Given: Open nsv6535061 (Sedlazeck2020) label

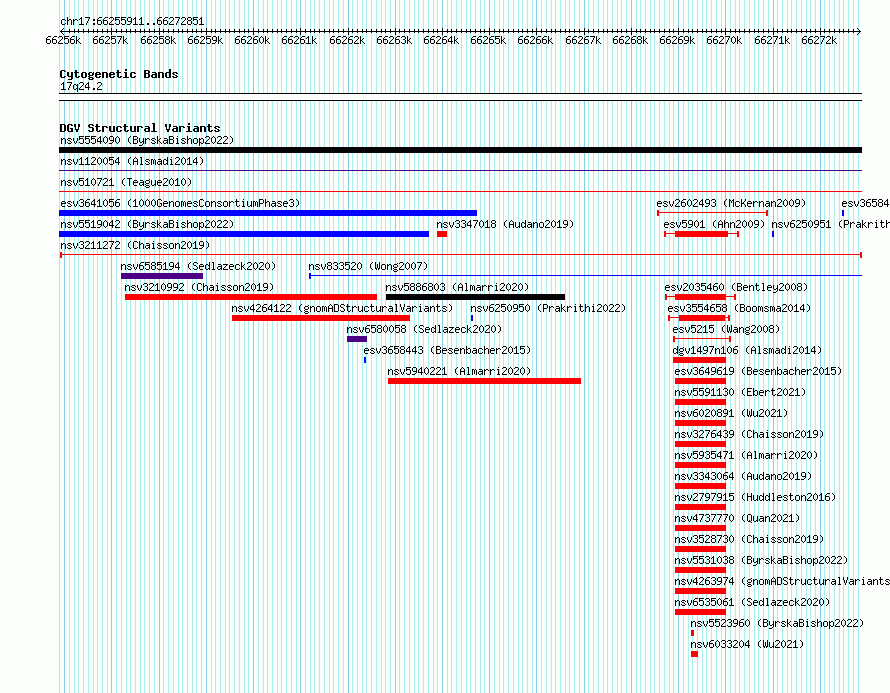Looking at the screenshot, I should [x=753, y=602].
